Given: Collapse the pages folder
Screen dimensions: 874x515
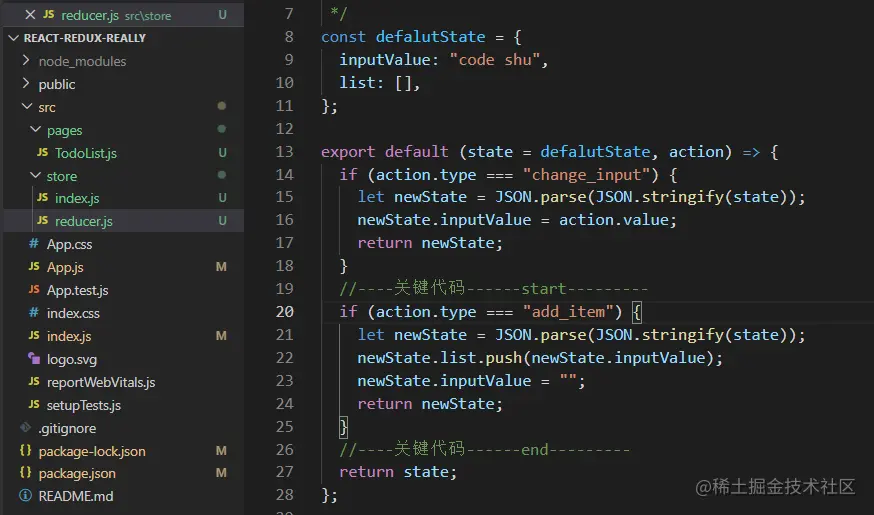Looking at the screenshot, I should [x=35, y=129].
